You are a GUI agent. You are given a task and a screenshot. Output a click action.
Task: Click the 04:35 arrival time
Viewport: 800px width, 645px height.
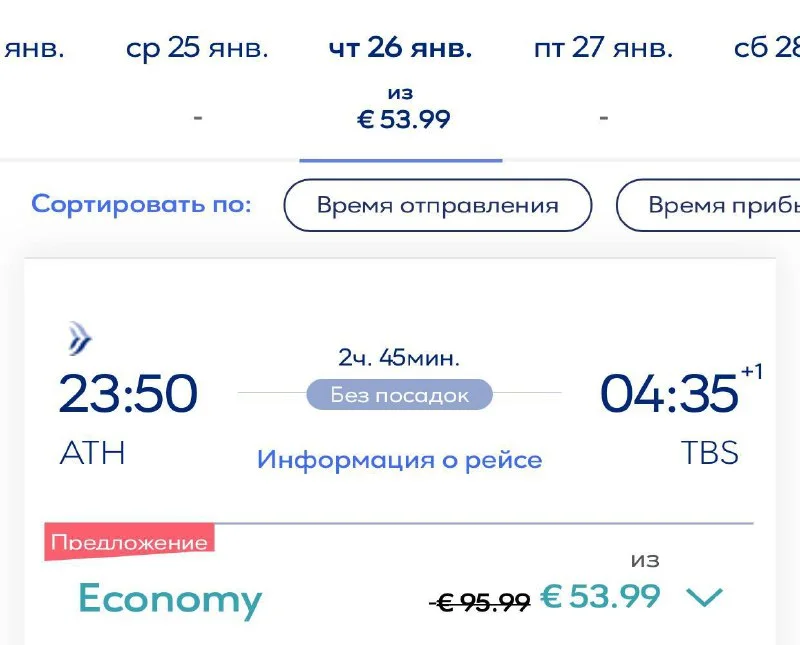point(669,393)
